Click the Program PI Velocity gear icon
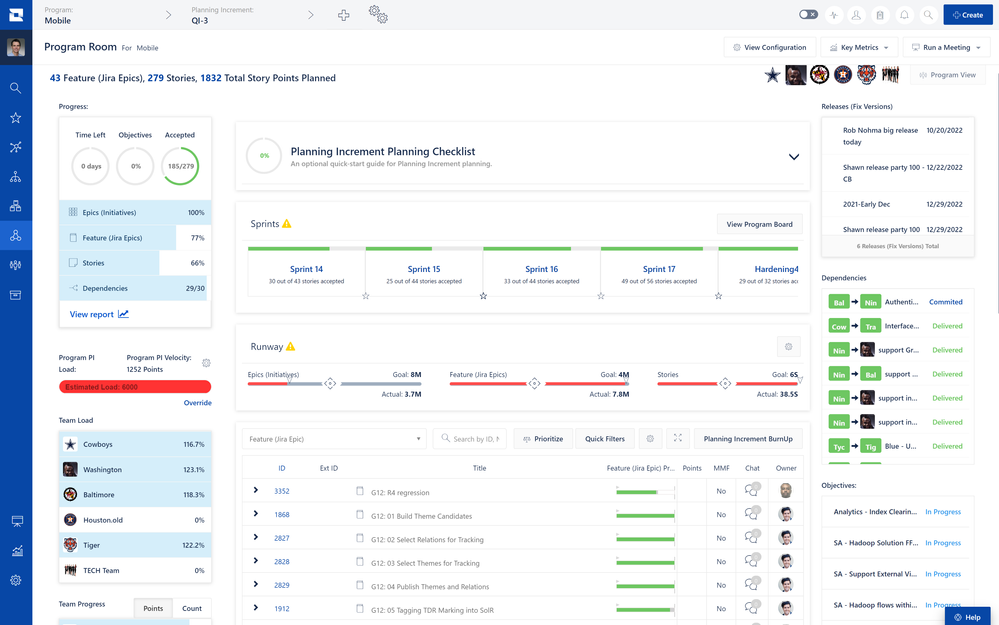This screenshot has width=999, height=625. [206, 363]
